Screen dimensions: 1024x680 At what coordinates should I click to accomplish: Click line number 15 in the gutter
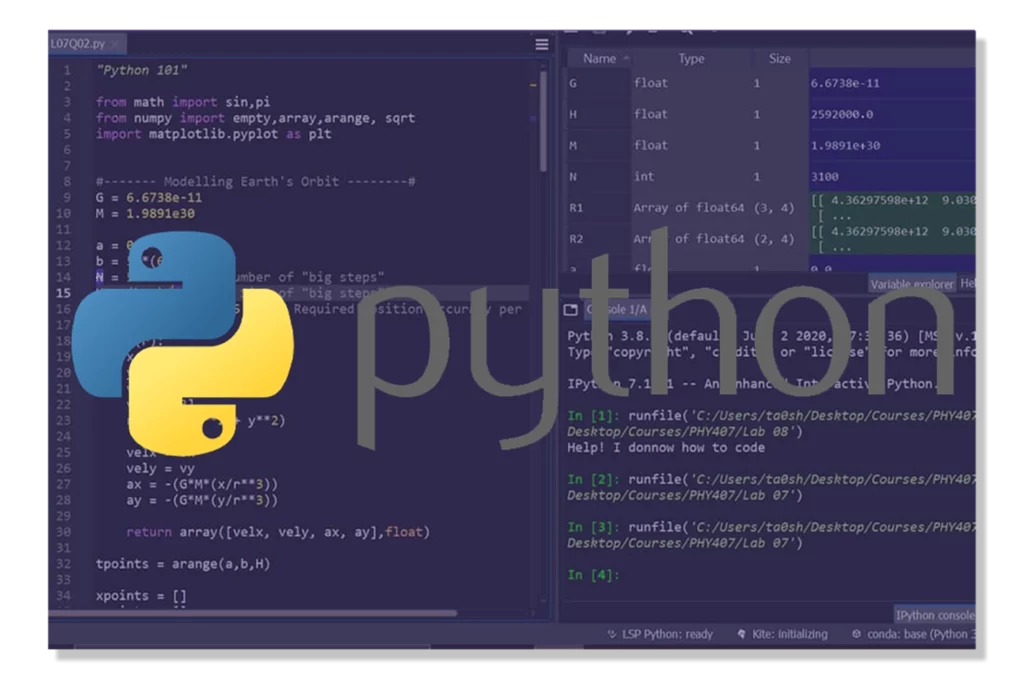(x=63, y=293)
